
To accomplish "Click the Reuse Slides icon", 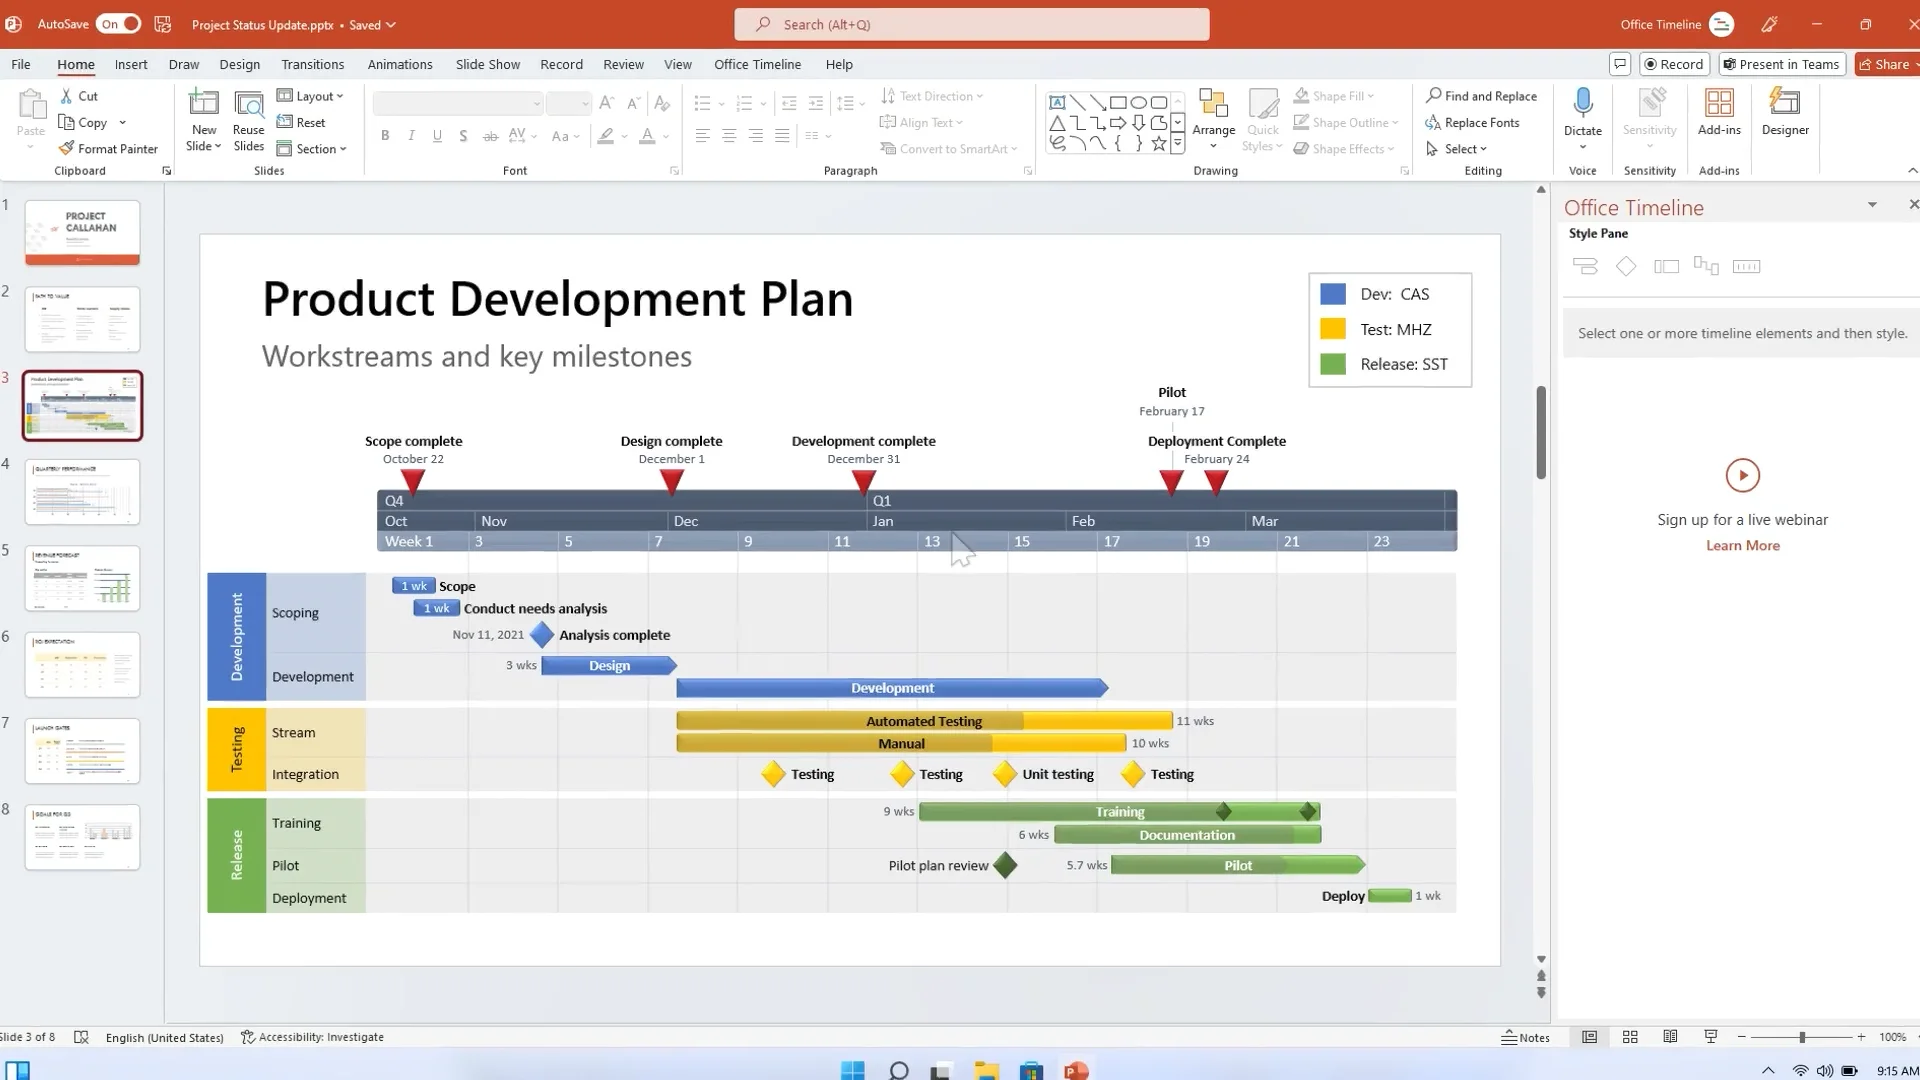I will coord(248,104).
